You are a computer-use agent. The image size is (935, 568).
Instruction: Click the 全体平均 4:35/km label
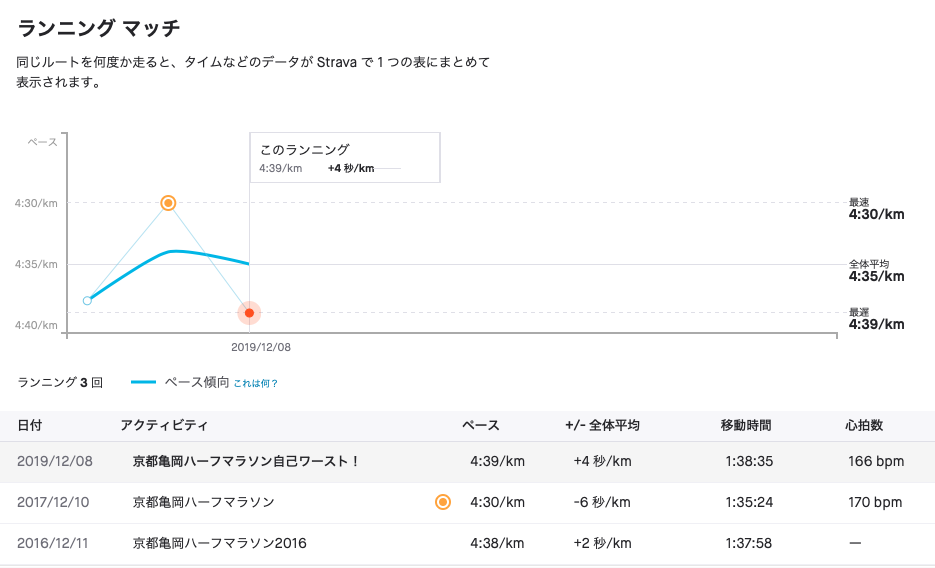point(877,271)
